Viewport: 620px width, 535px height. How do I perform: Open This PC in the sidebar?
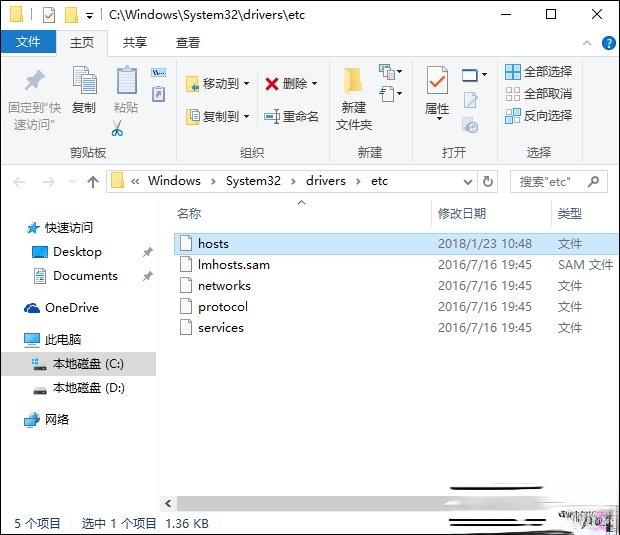[52, 339]
